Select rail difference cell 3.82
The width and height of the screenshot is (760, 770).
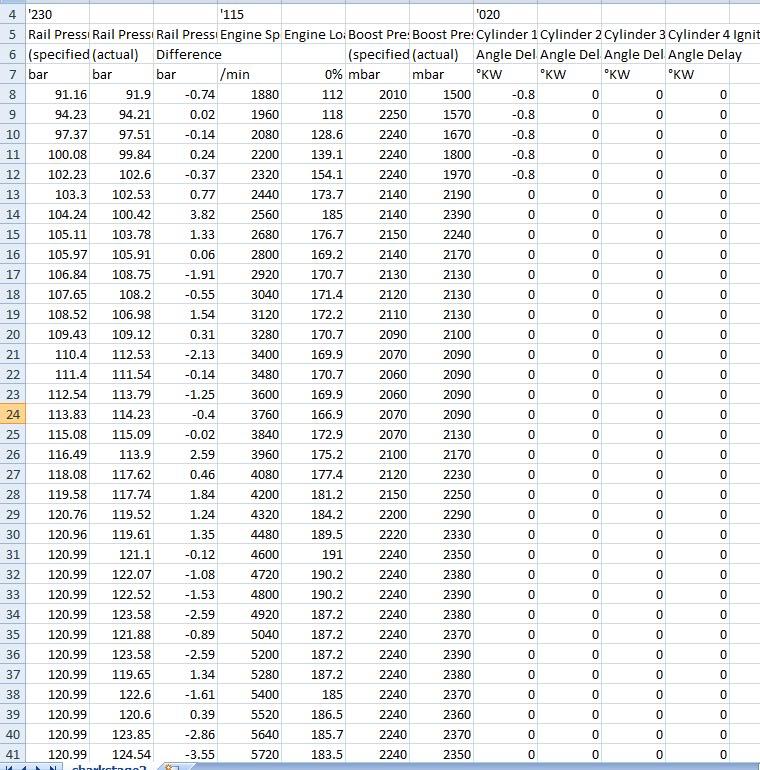click(186, 215)
